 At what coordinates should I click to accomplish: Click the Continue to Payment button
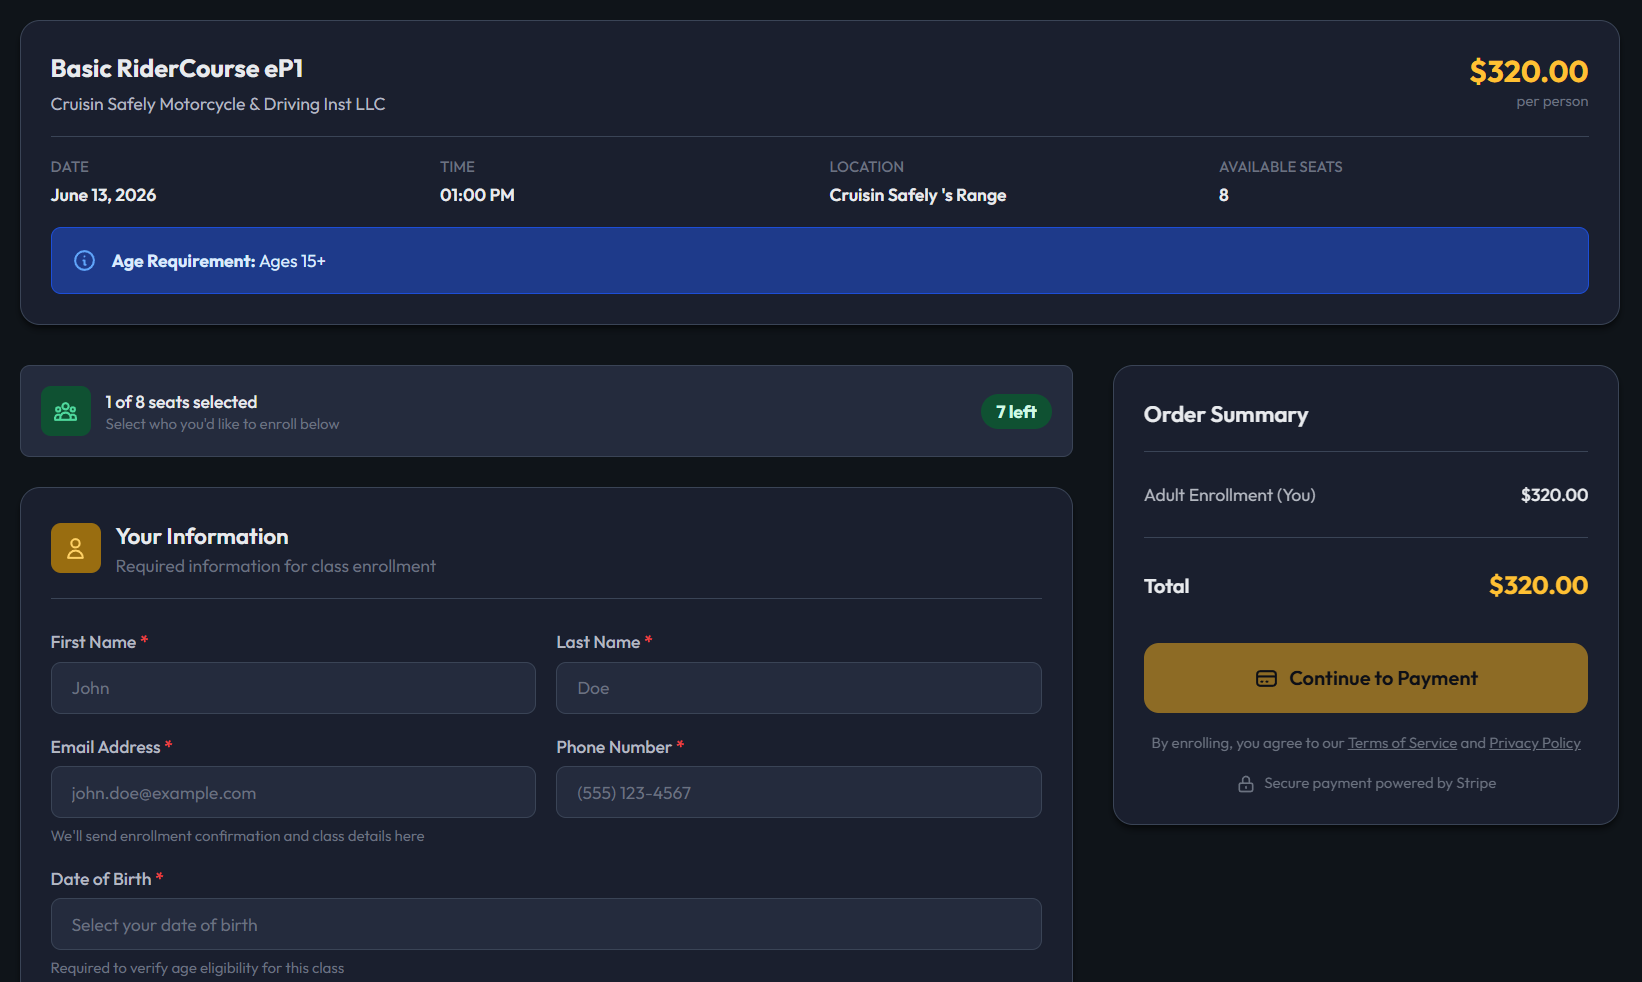[1366, 678]
